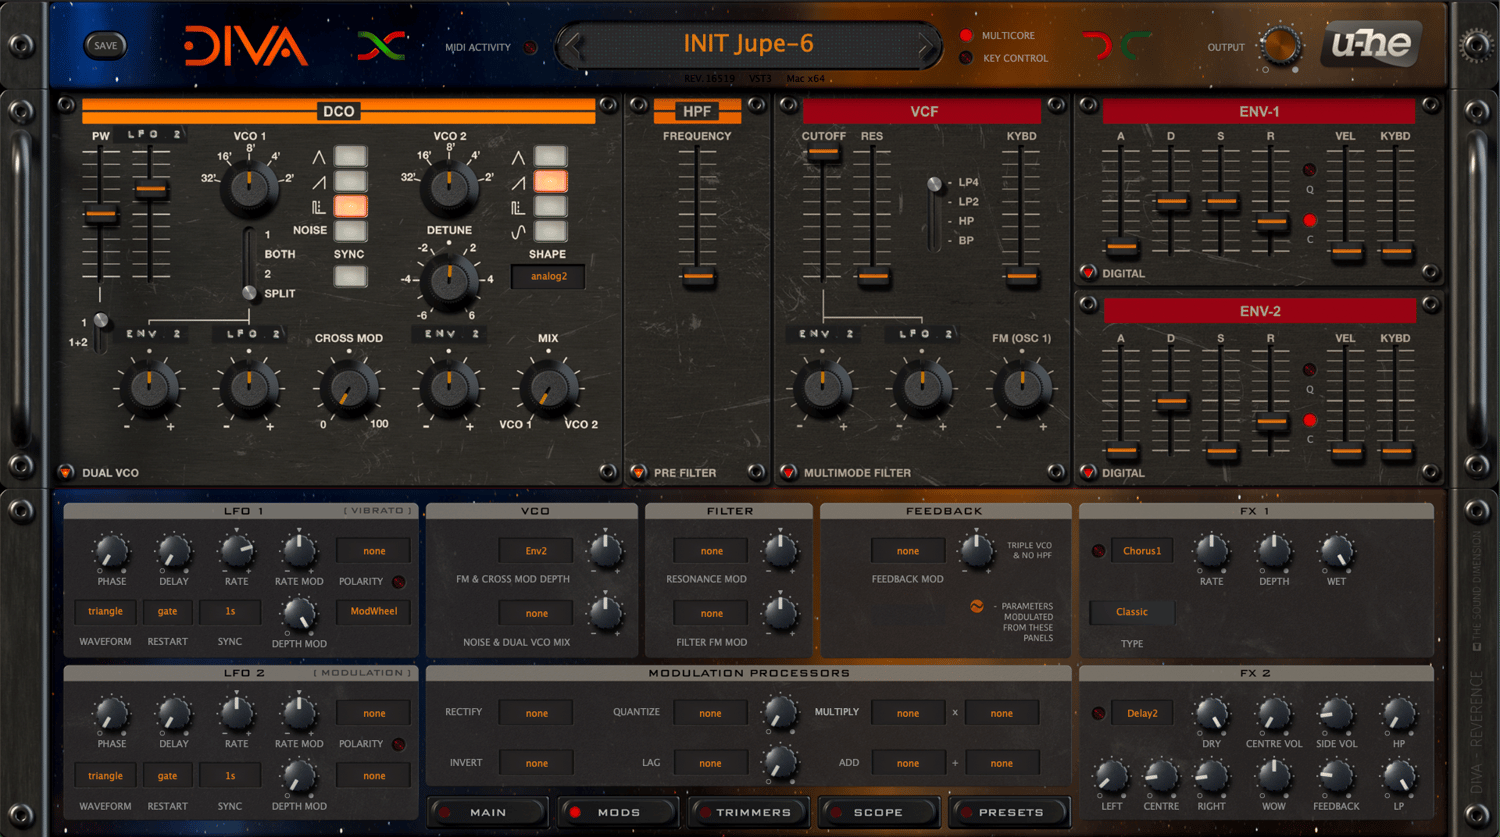Switch to the PRESETS tab

[x=1010, y=812]
